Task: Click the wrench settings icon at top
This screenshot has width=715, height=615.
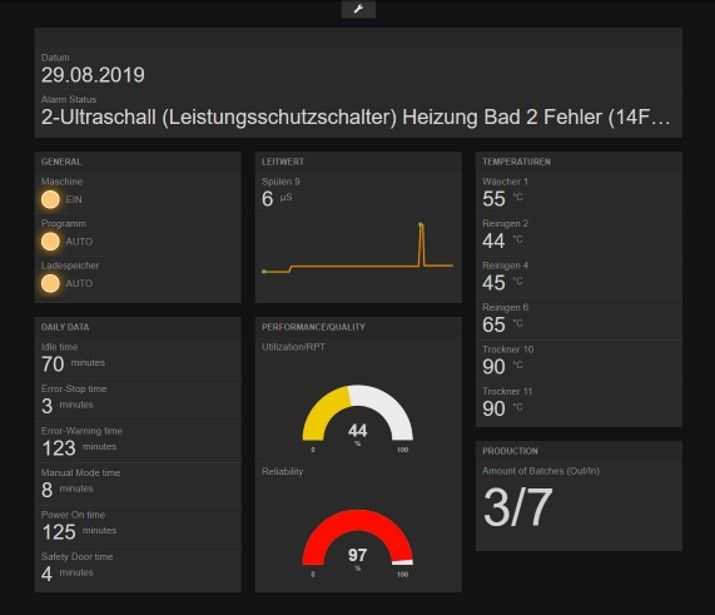Action: [x=358, y=9]
